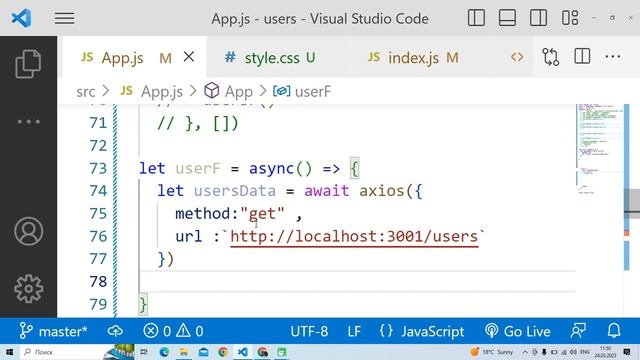Screen dimensions: 640x360
Task: Select the src breadcrumb segment
Action: click(x=86, y=91)
